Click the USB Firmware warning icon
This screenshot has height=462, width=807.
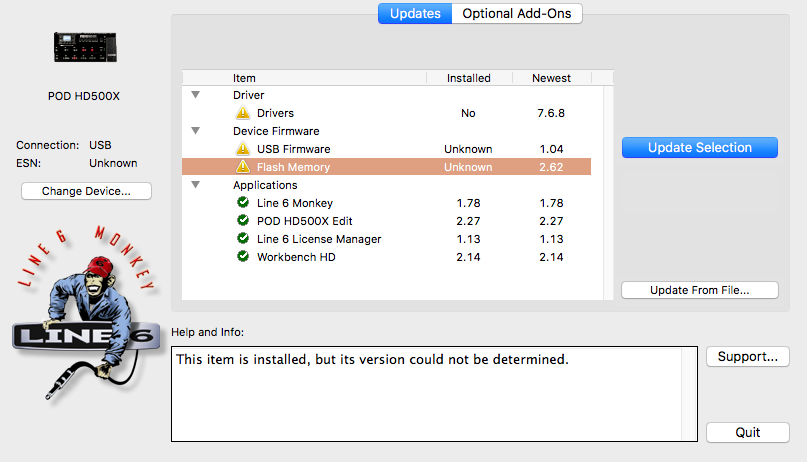243,149
